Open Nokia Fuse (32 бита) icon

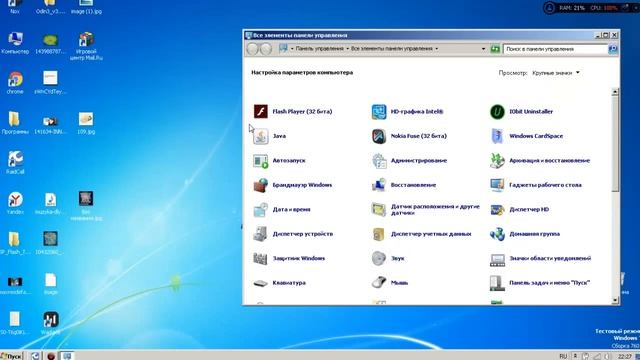379,136
